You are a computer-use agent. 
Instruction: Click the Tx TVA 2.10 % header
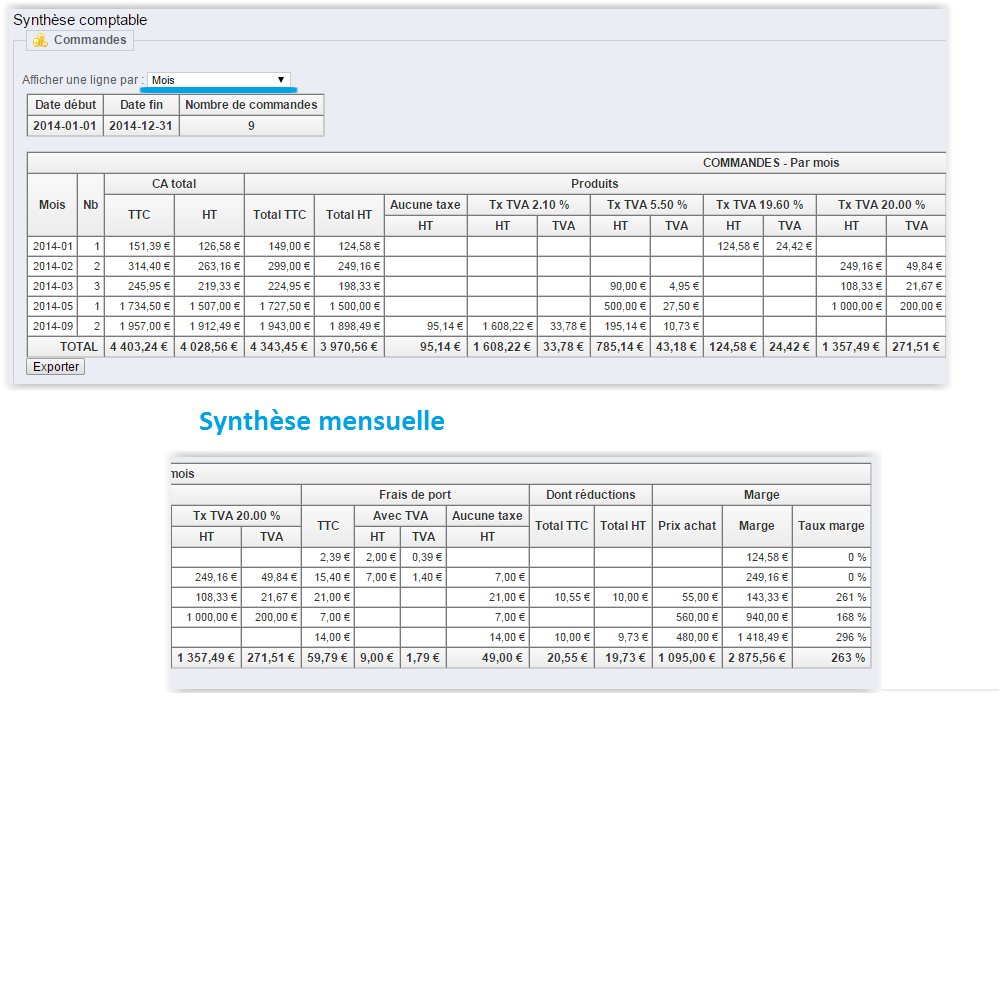tap(528, 205)
